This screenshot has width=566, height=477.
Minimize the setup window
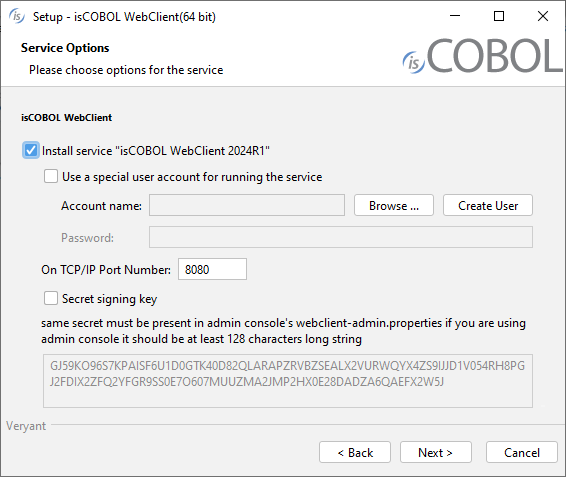pos(455,16)
